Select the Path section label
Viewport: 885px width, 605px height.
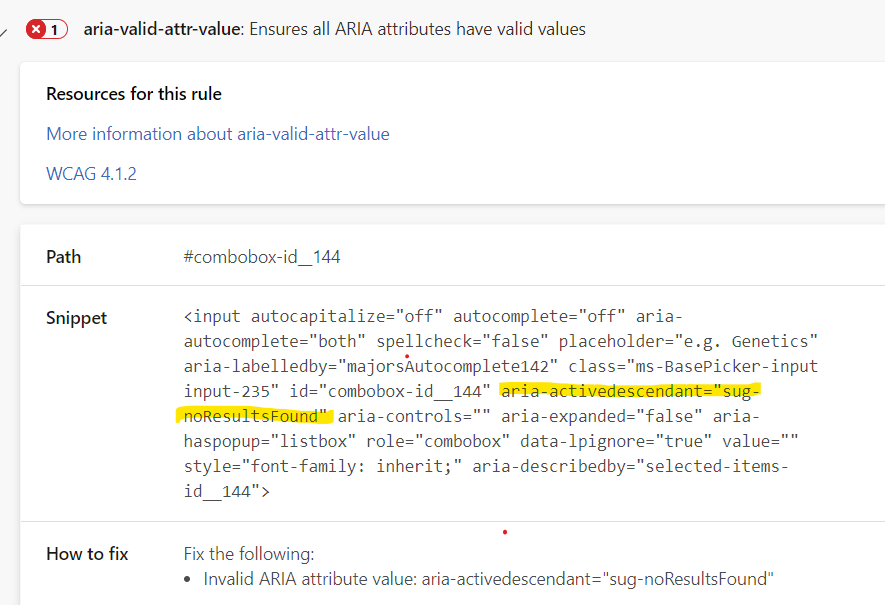[x=63, y=256]
